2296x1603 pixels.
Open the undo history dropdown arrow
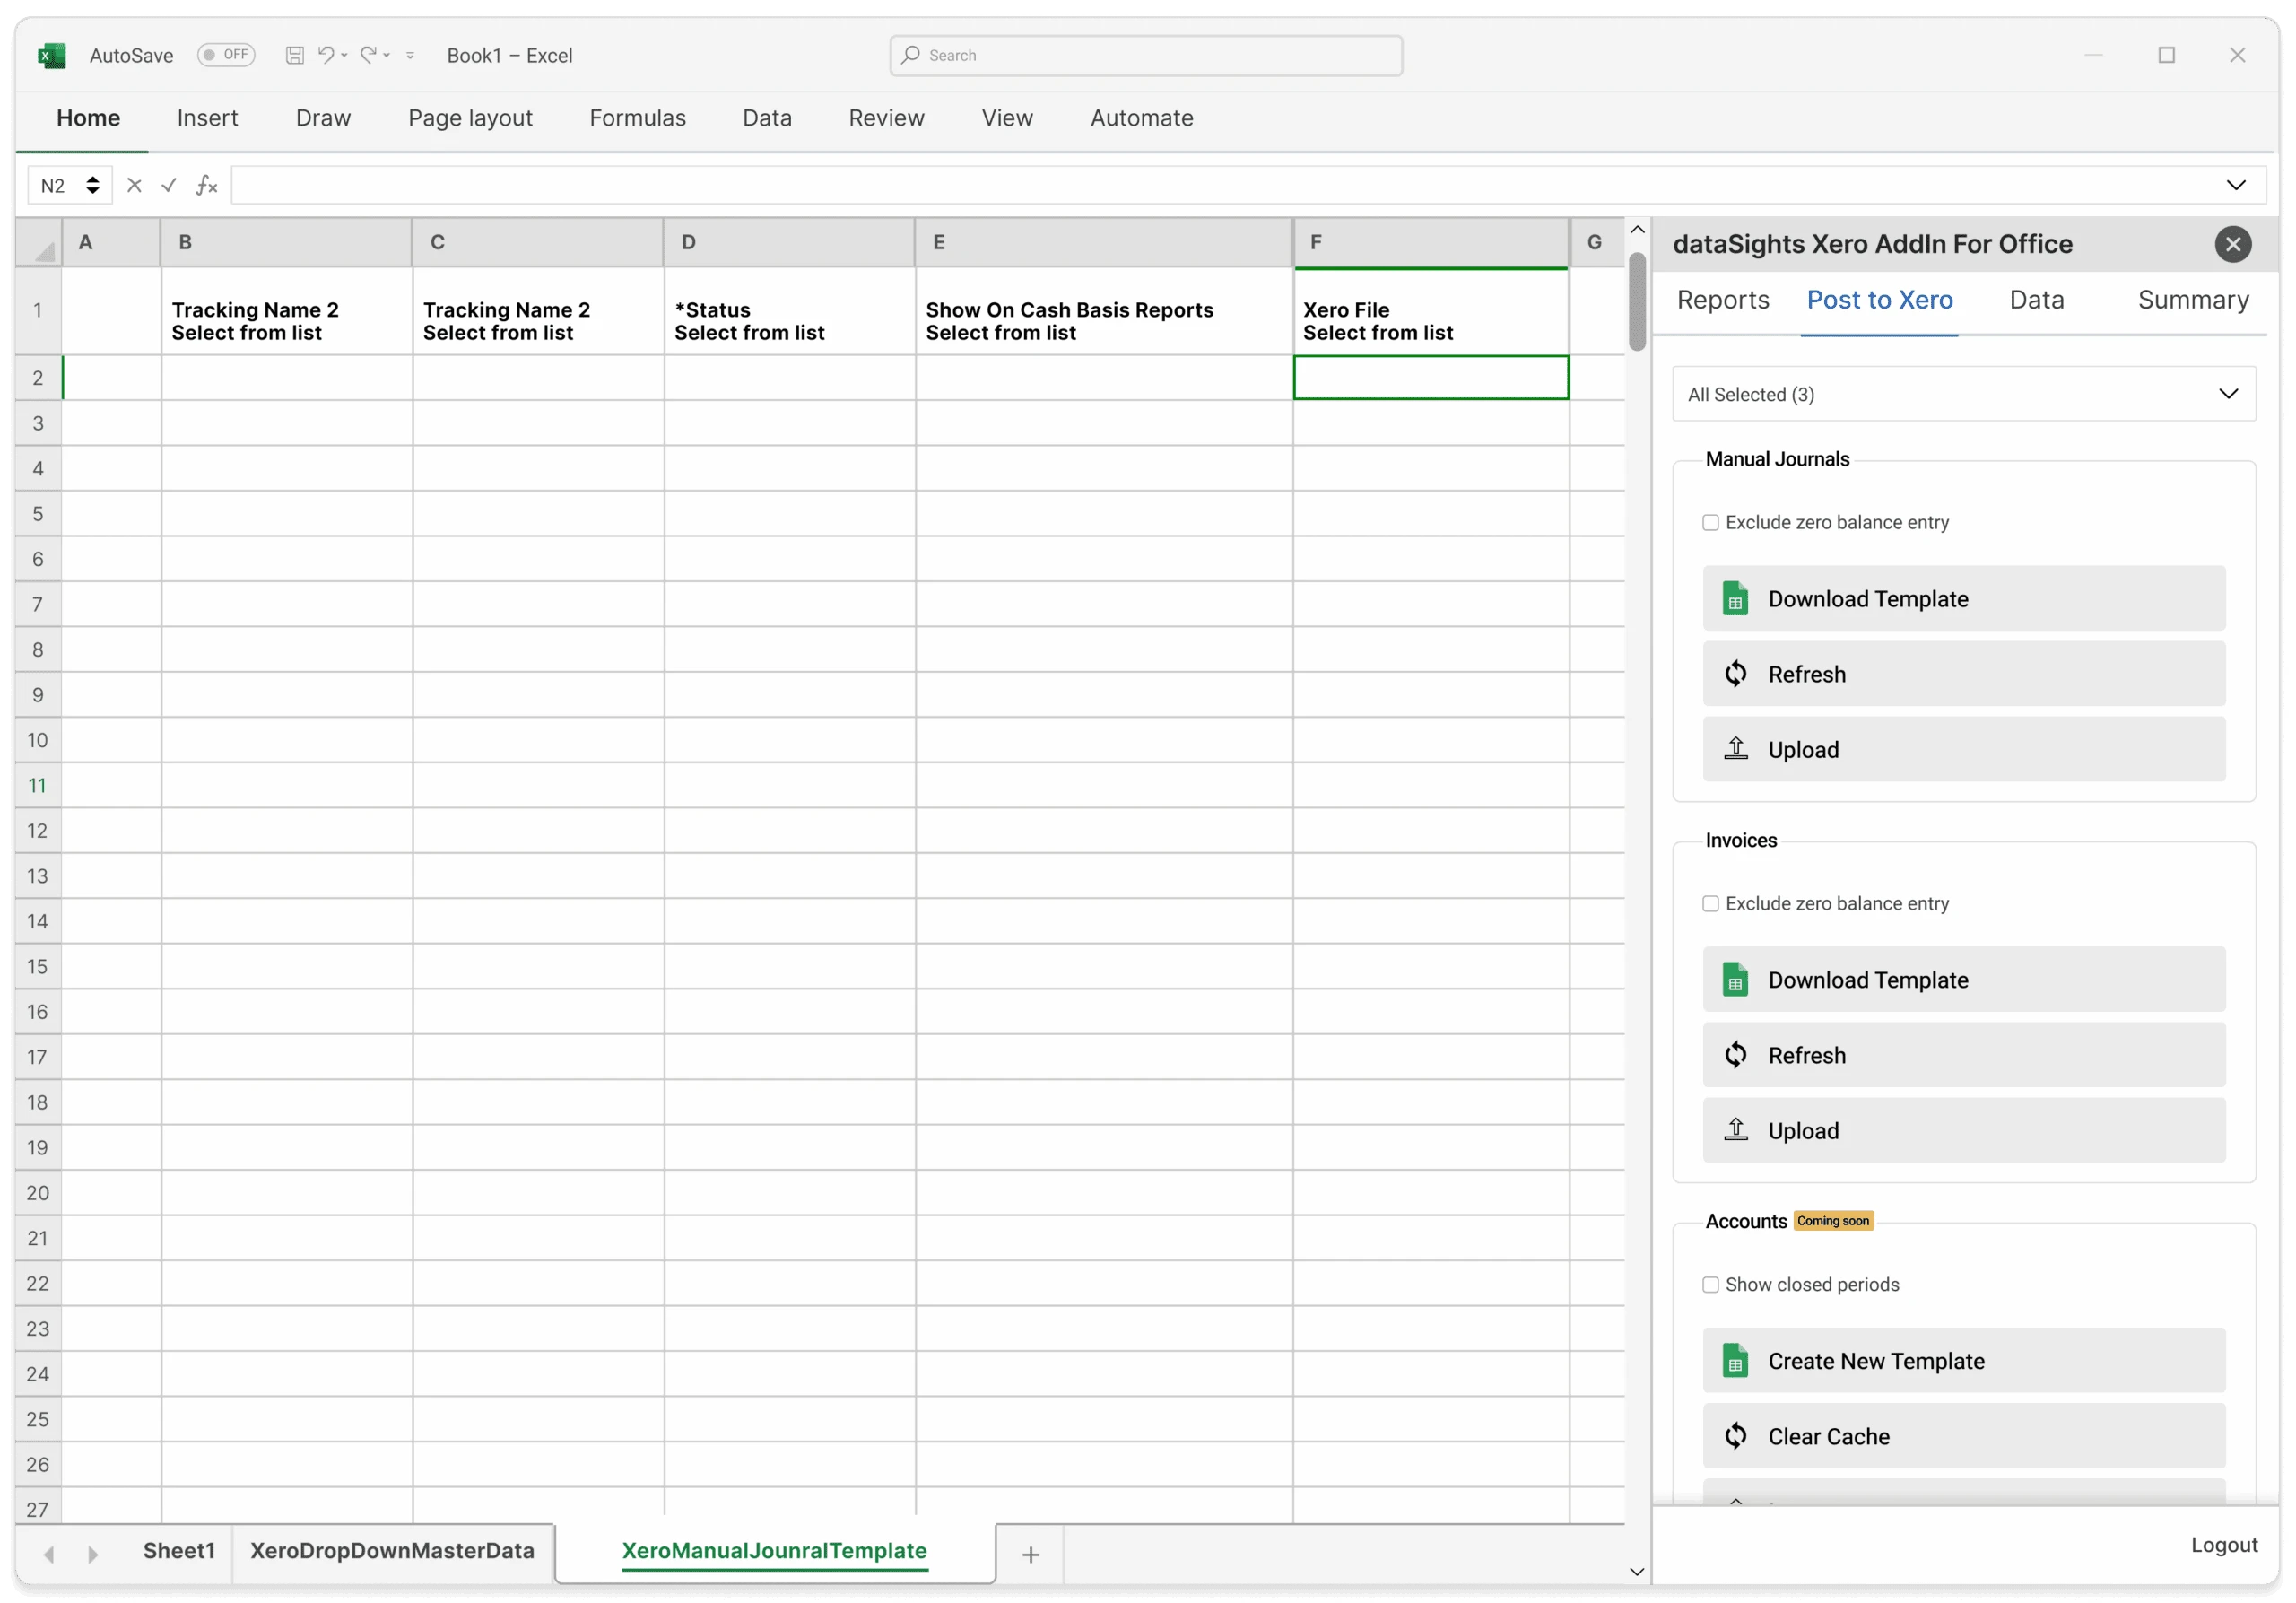(344, 55)
